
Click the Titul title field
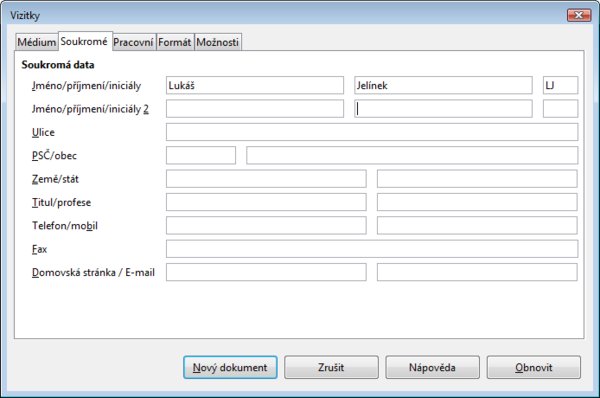[x=266, y=202]
